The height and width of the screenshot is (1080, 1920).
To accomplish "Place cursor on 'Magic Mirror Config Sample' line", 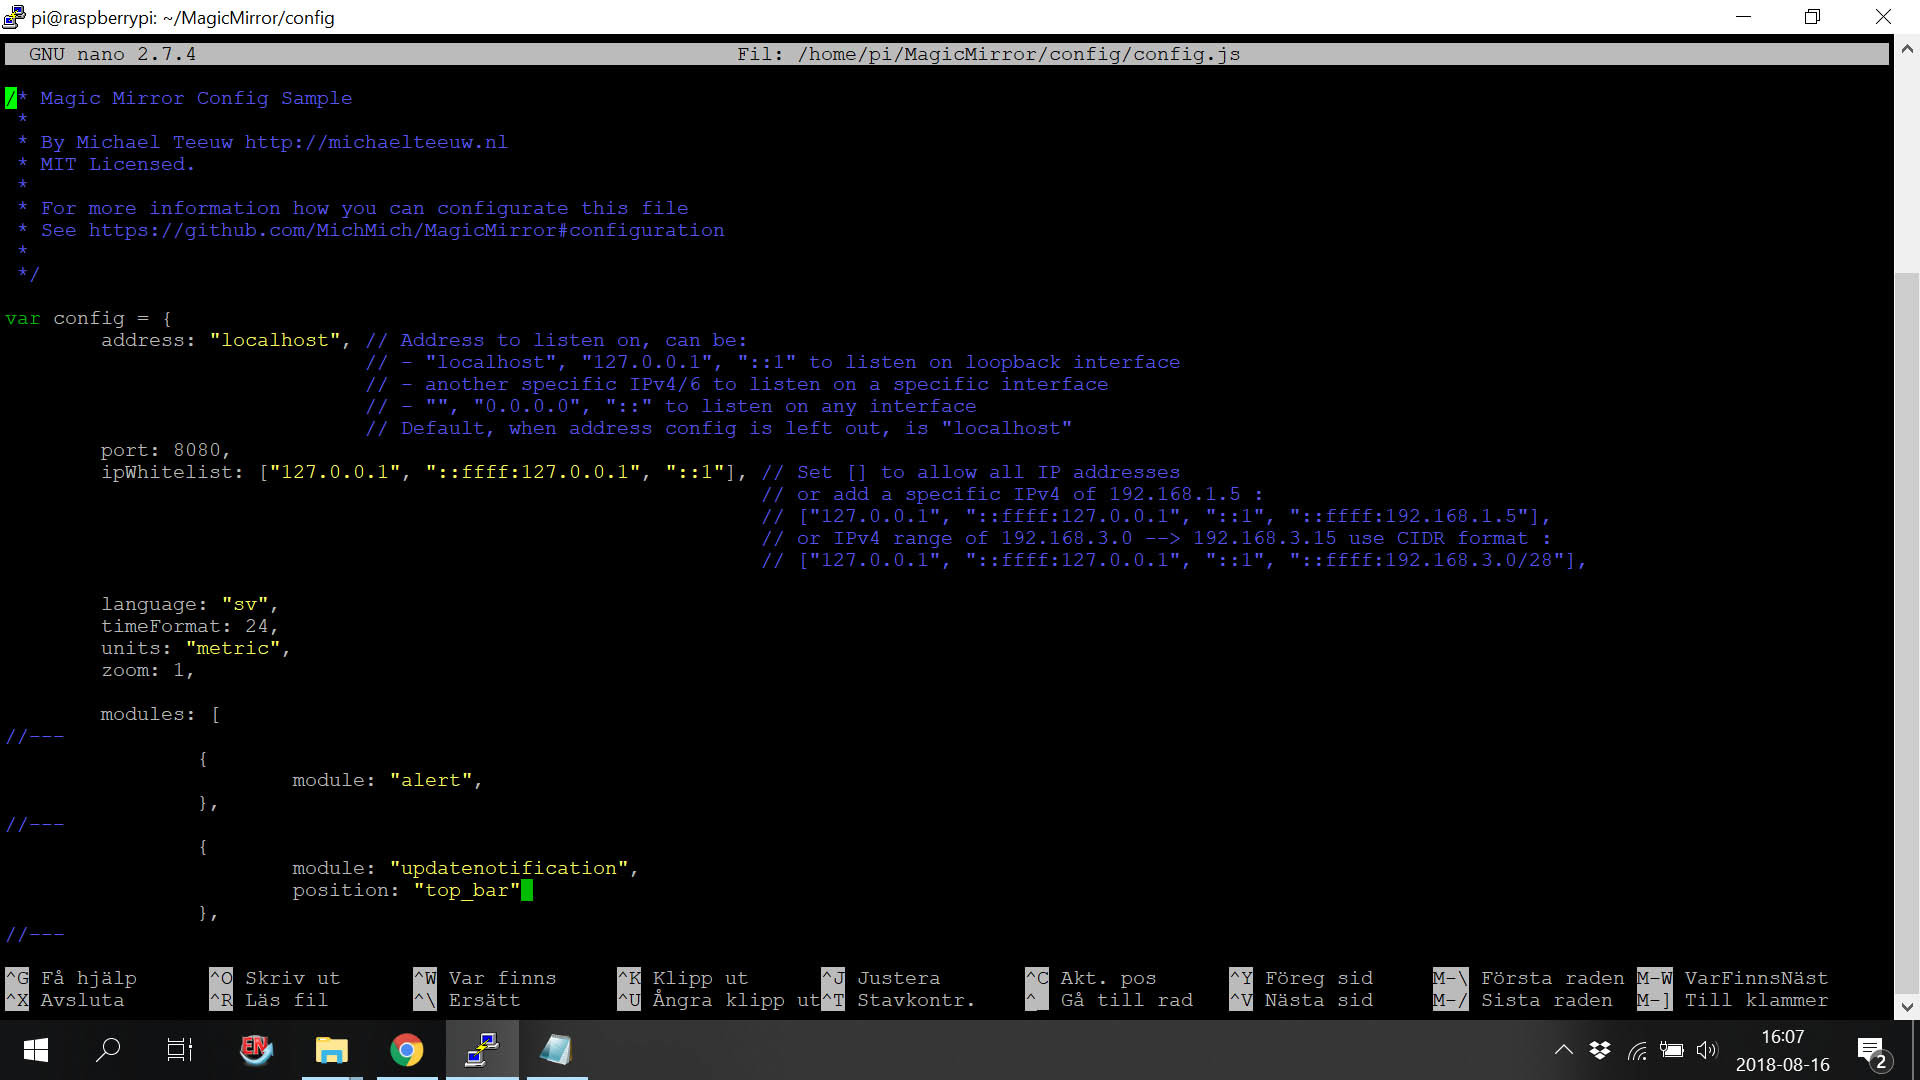I will (196, 98).
